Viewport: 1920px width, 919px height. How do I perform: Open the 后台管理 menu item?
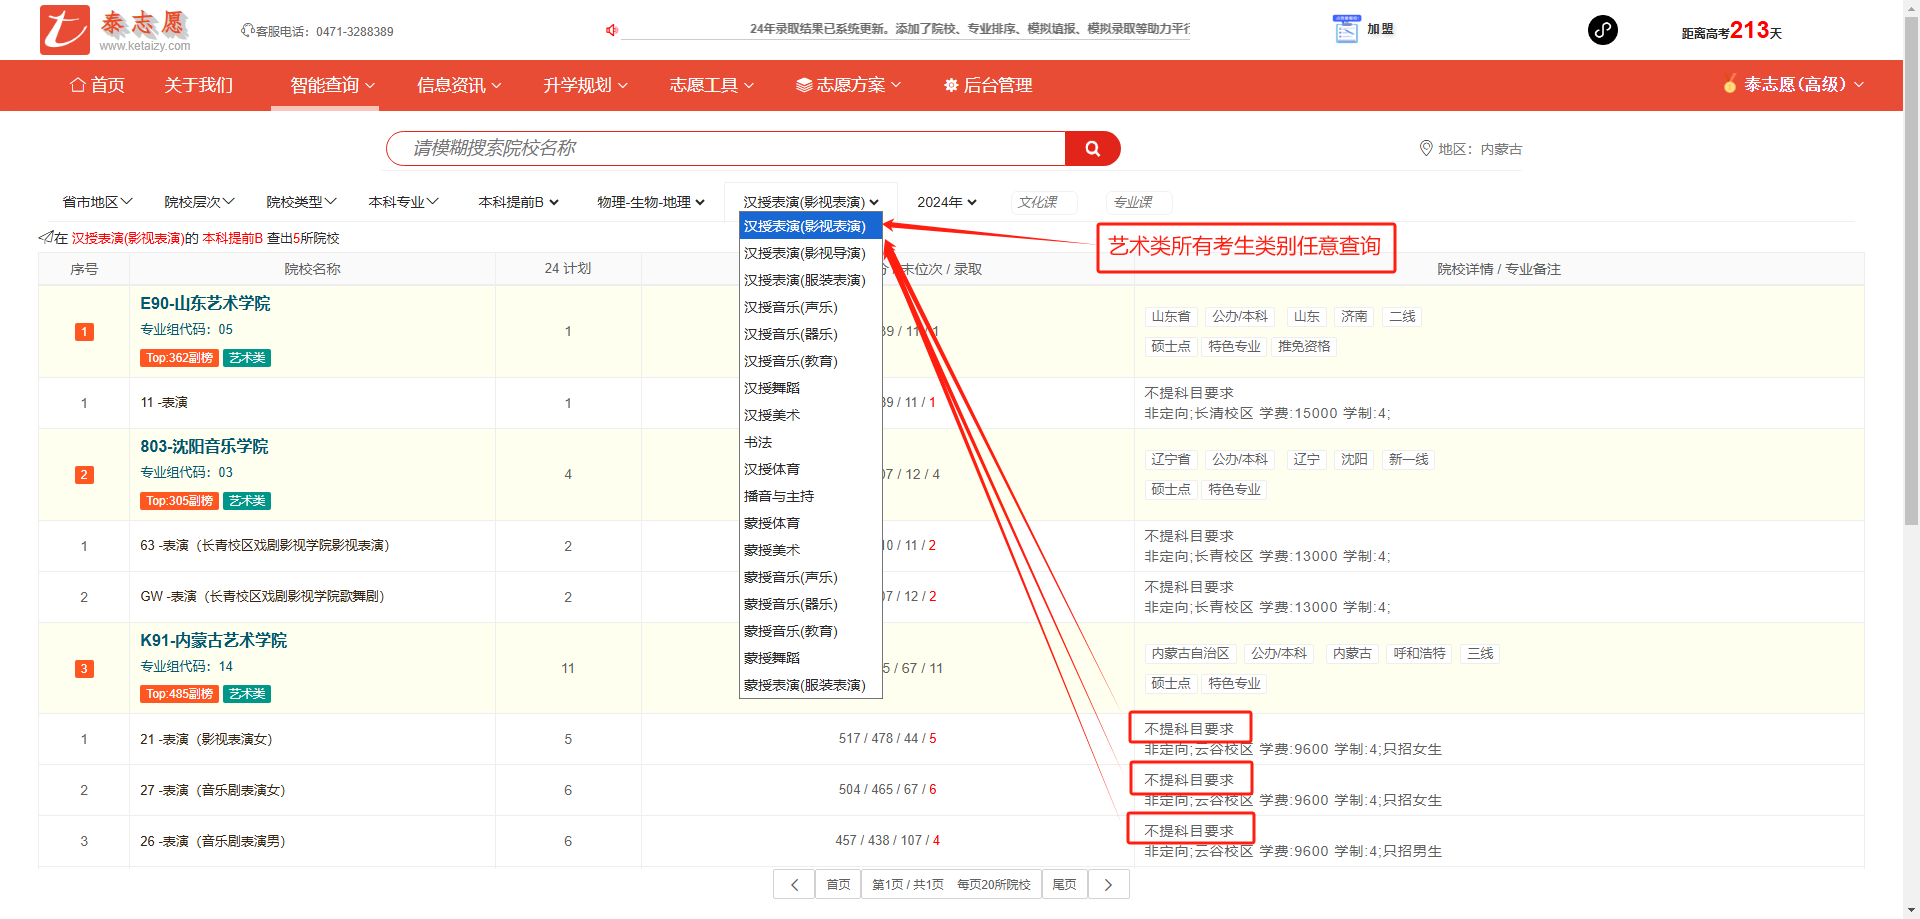pos(987,86)
